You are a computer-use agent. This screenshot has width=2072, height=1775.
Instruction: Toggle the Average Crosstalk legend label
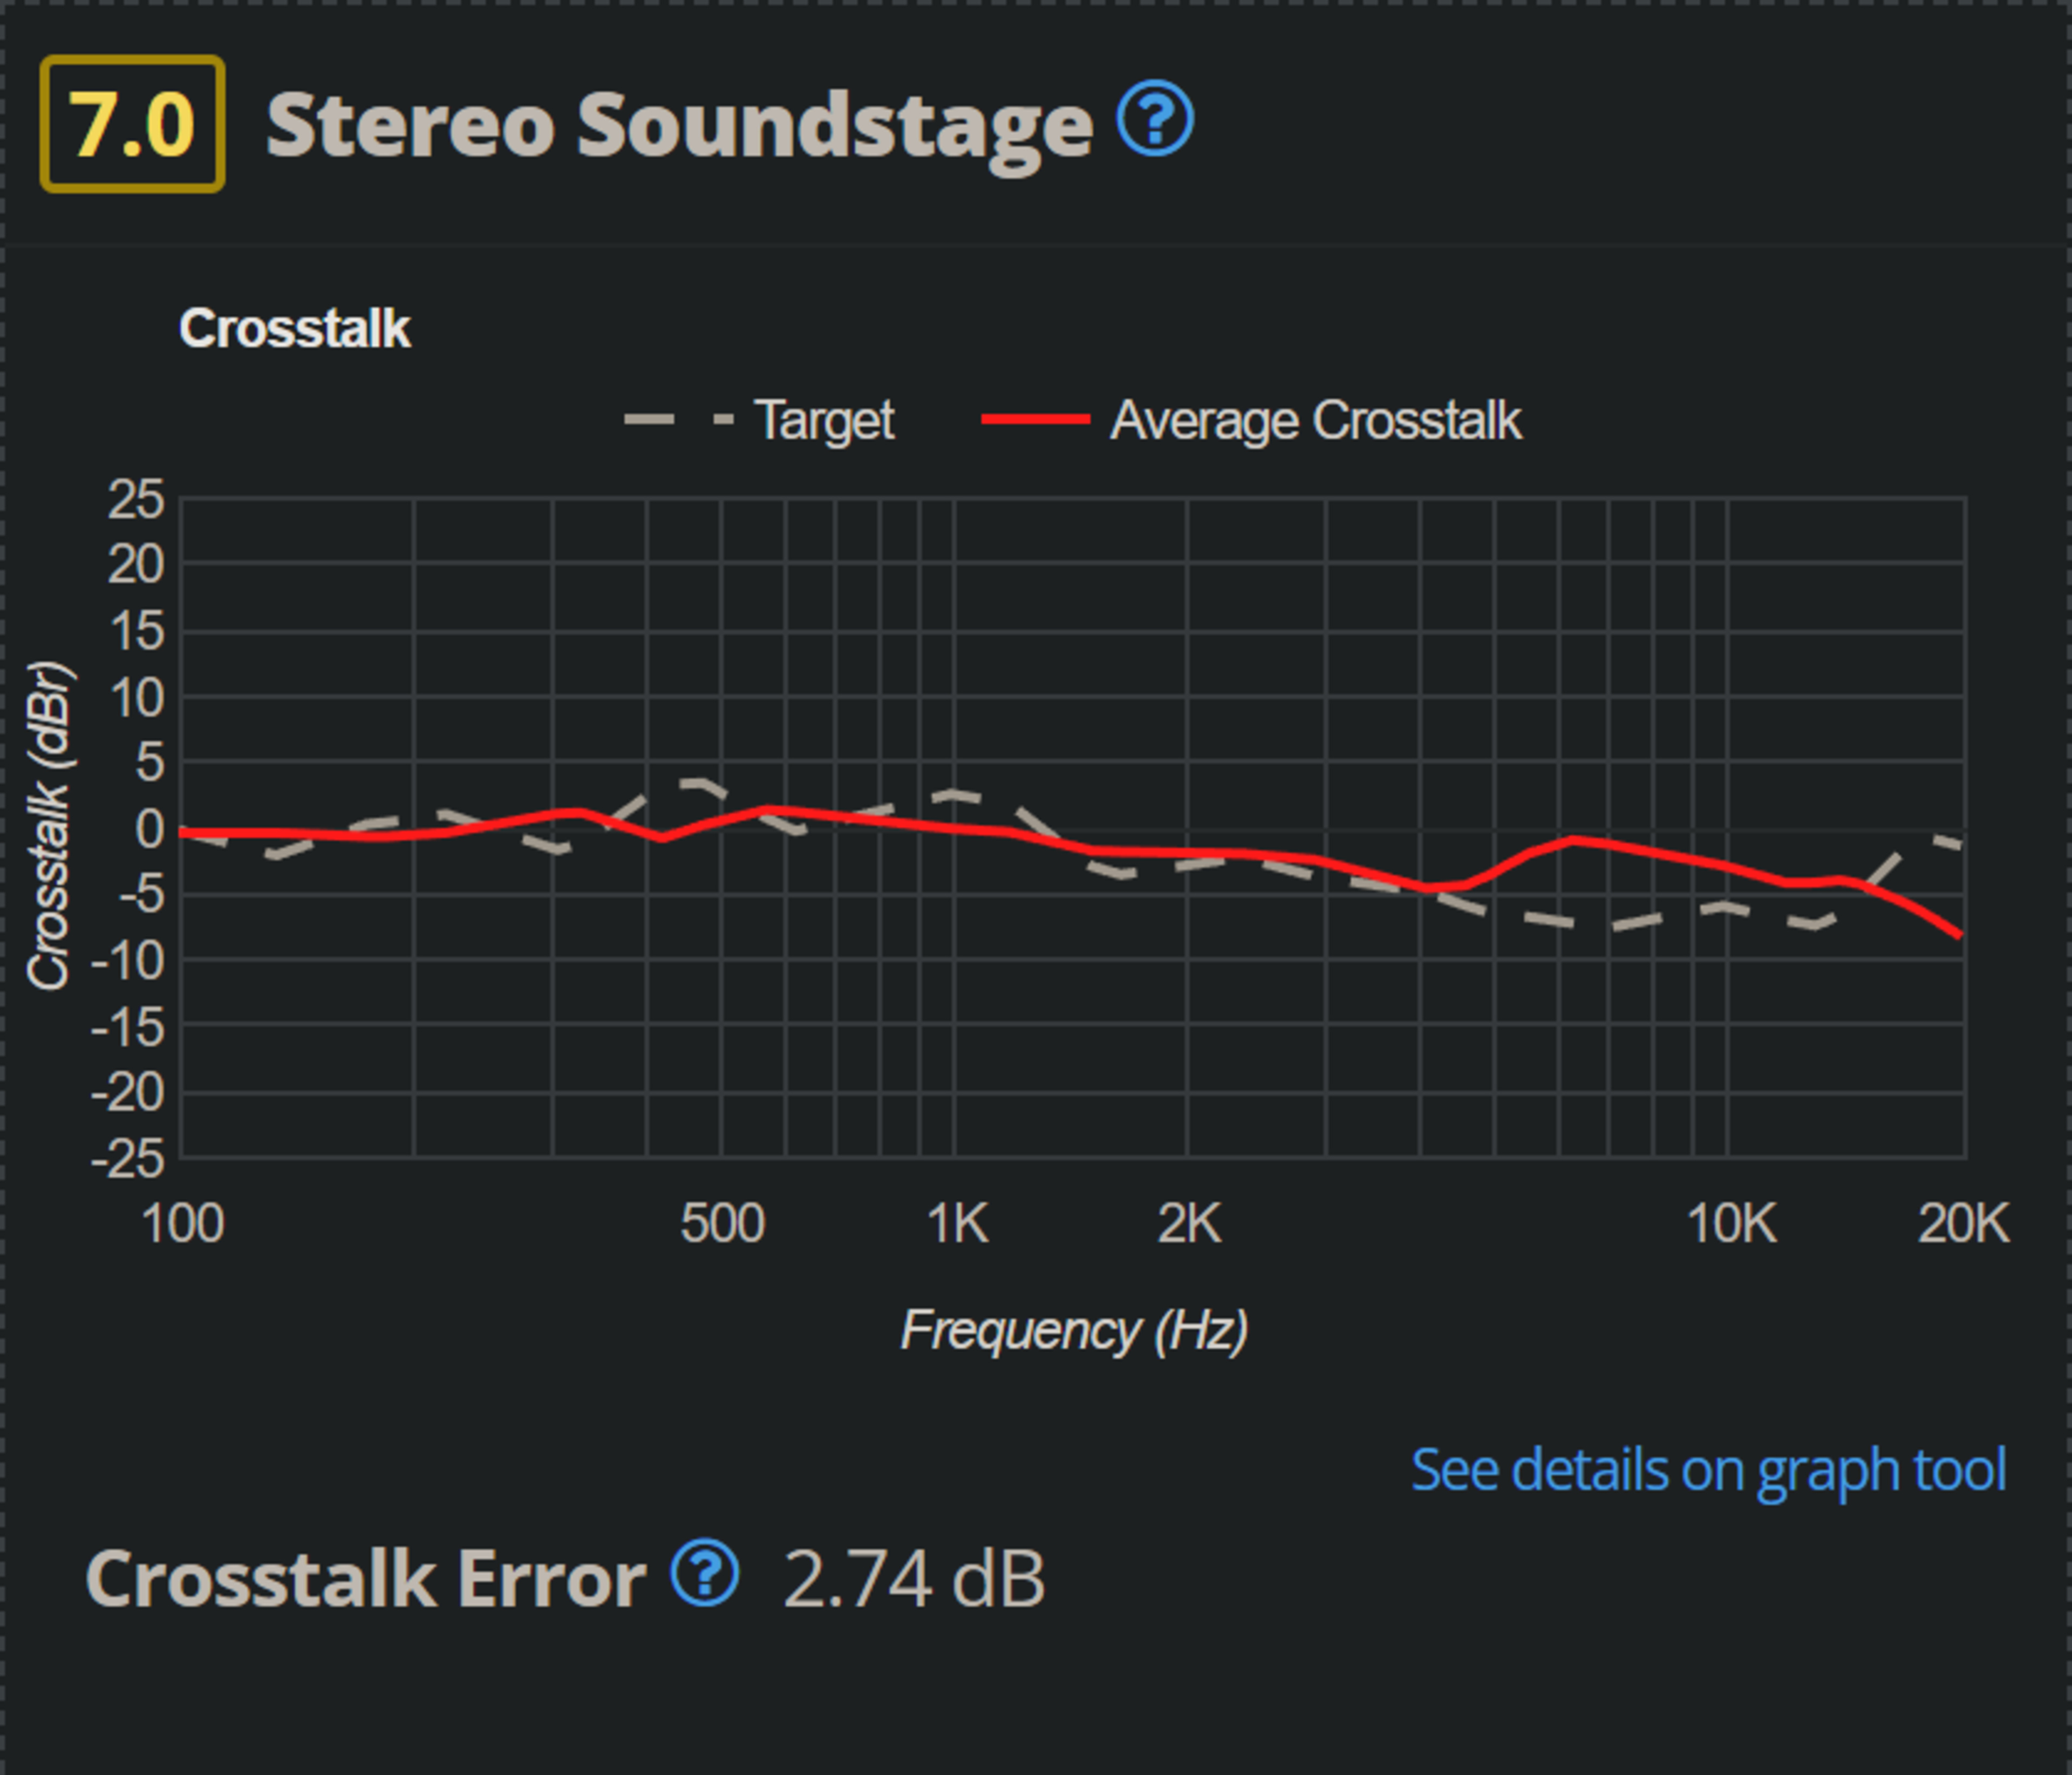click(x=1316, y=420)
